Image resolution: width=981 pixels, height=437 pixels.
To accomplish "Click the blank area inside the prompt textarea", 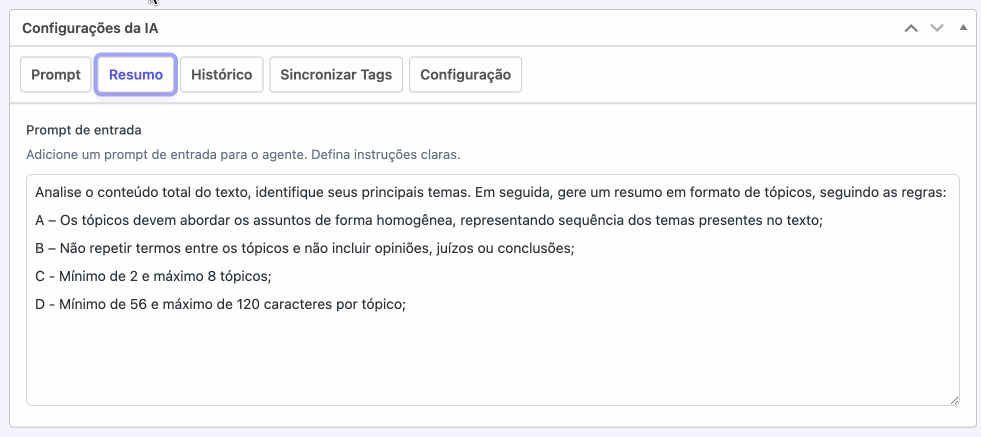I will (490, 360).
